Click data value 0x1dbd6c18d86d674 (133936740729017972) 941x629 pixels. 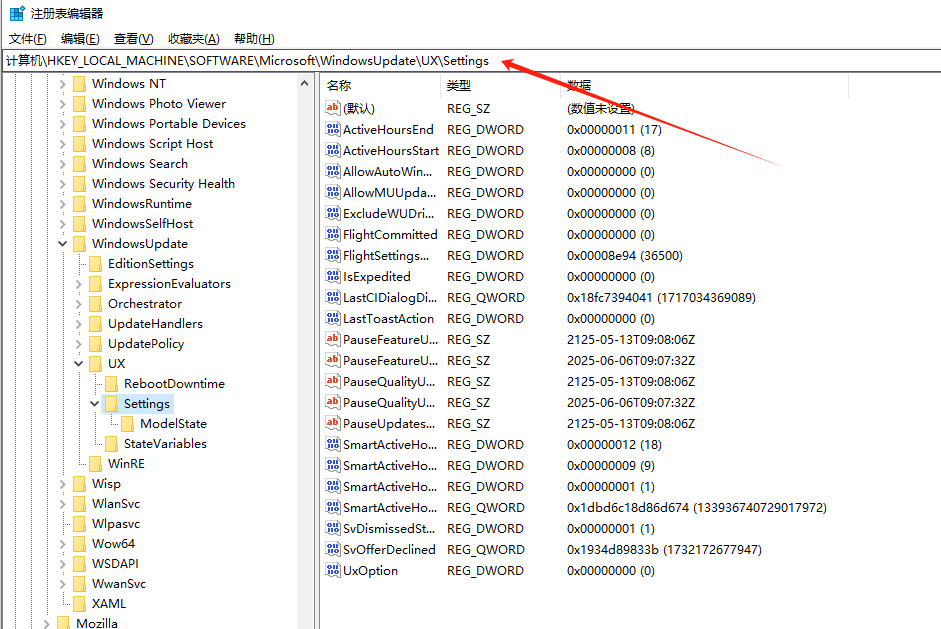[697, 508]
